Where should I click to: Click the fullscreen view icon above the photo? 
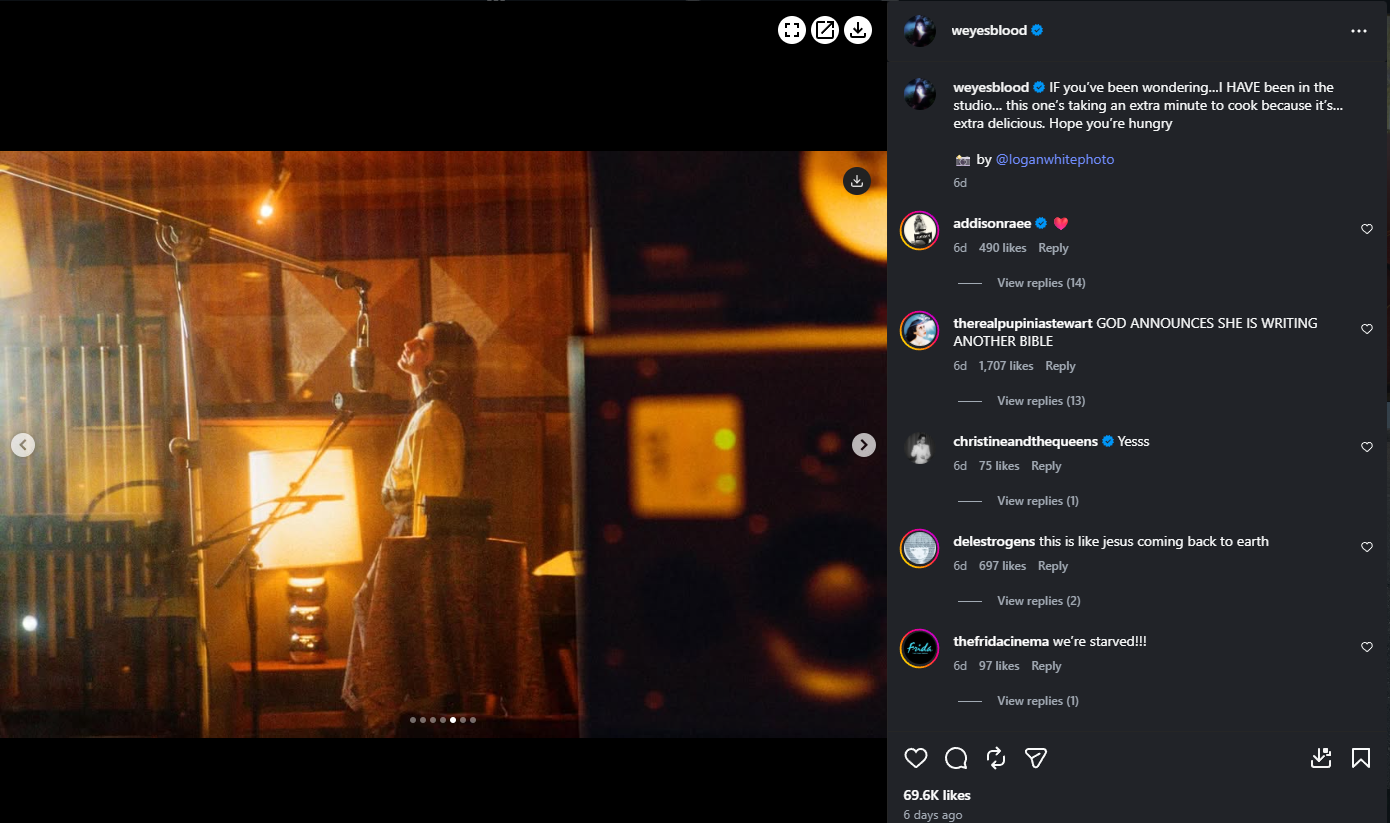click(x=792, y=30)
